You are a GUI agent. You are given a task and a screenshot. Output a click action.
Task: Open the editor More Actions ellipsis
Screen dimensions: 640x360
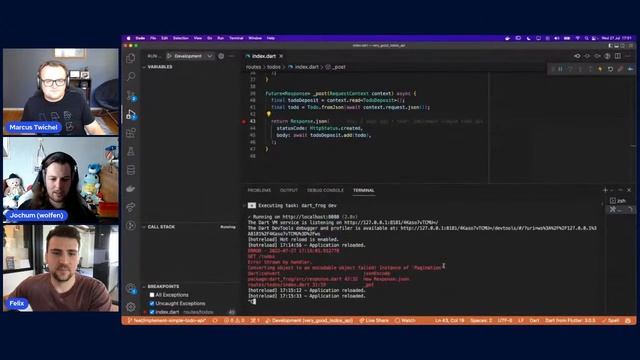(x=628, y=56)
